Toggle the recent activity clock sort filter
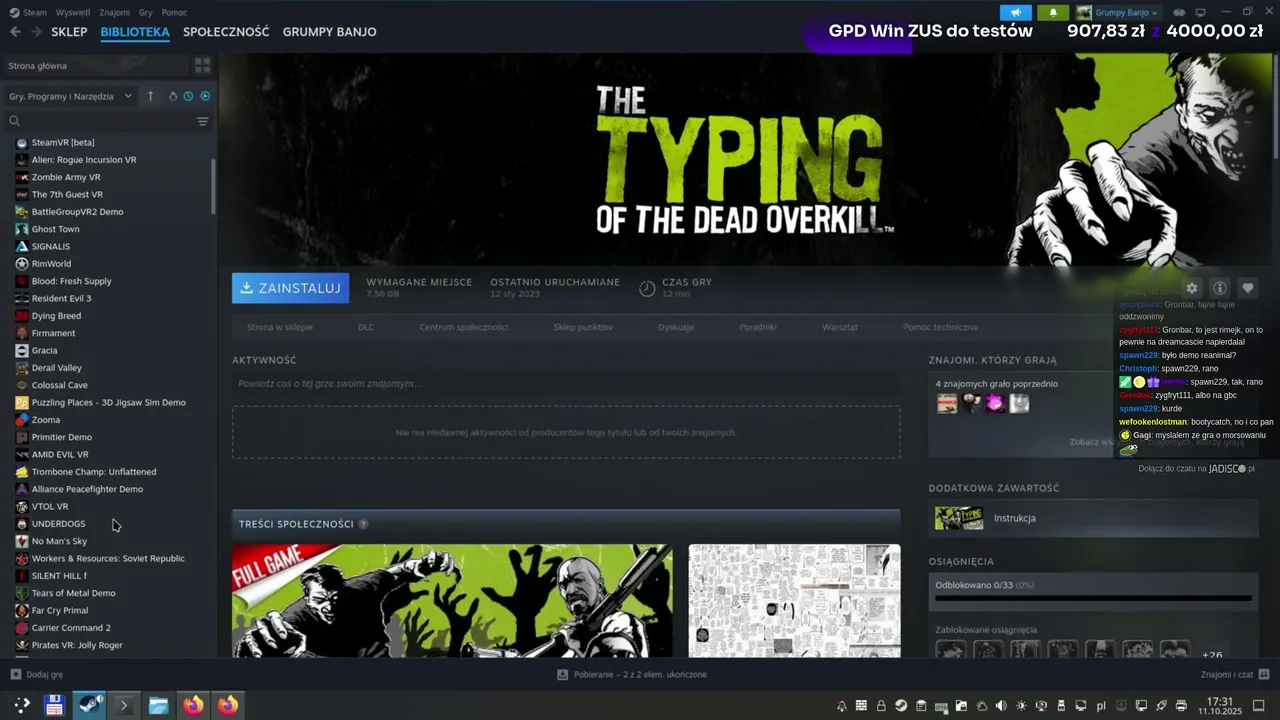1280x720 pixels. click(x=188, y=96)
